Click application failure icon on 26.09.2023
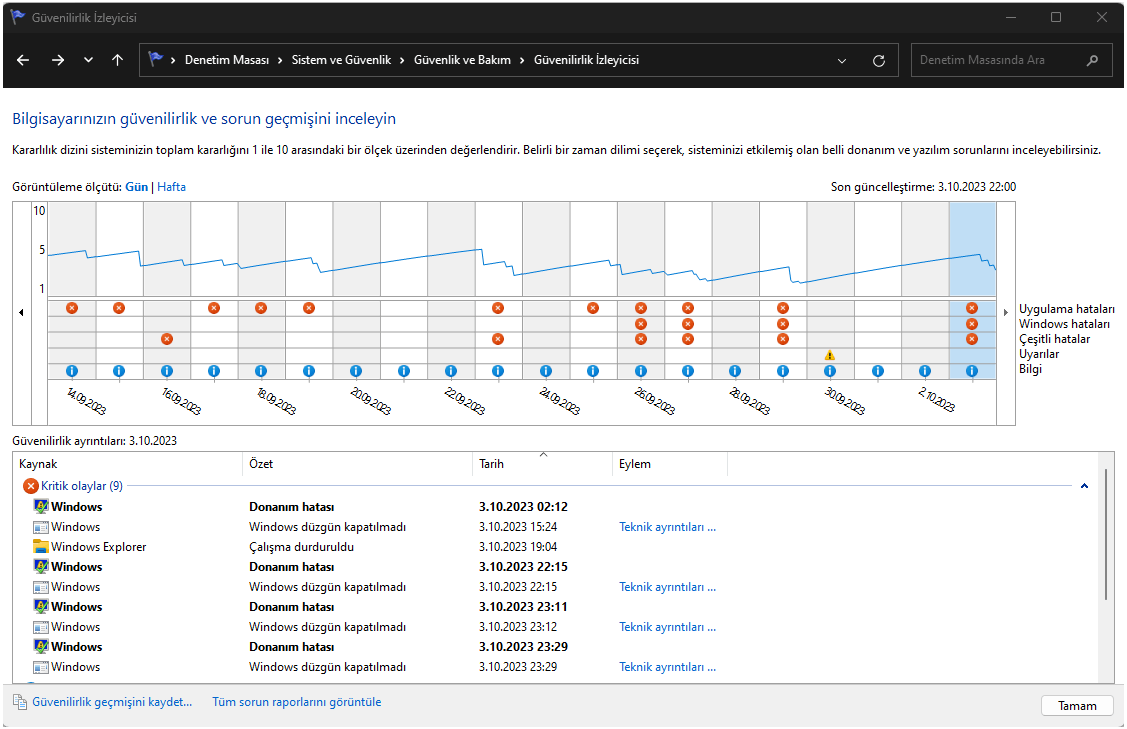The height and width of the screenshot is (729, 1127). coord(641,308)
